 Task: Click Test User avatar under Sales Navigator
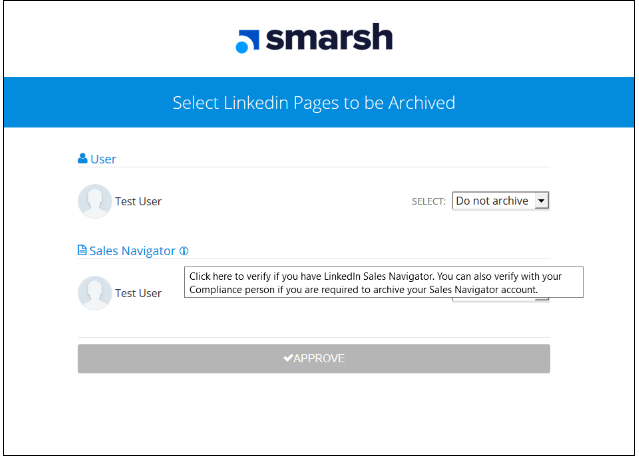tap(95, 293)
